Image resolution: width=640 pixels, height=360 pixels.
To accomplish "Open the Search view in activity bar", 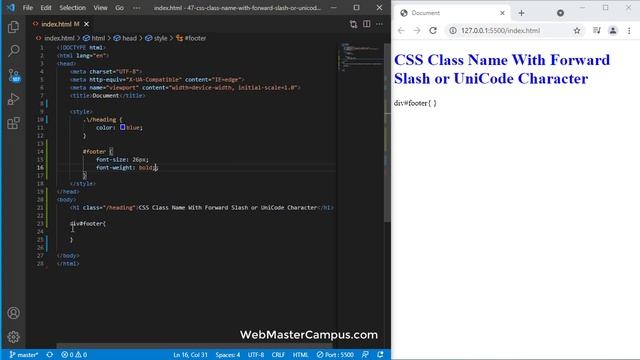I will (x=13, y=51).
